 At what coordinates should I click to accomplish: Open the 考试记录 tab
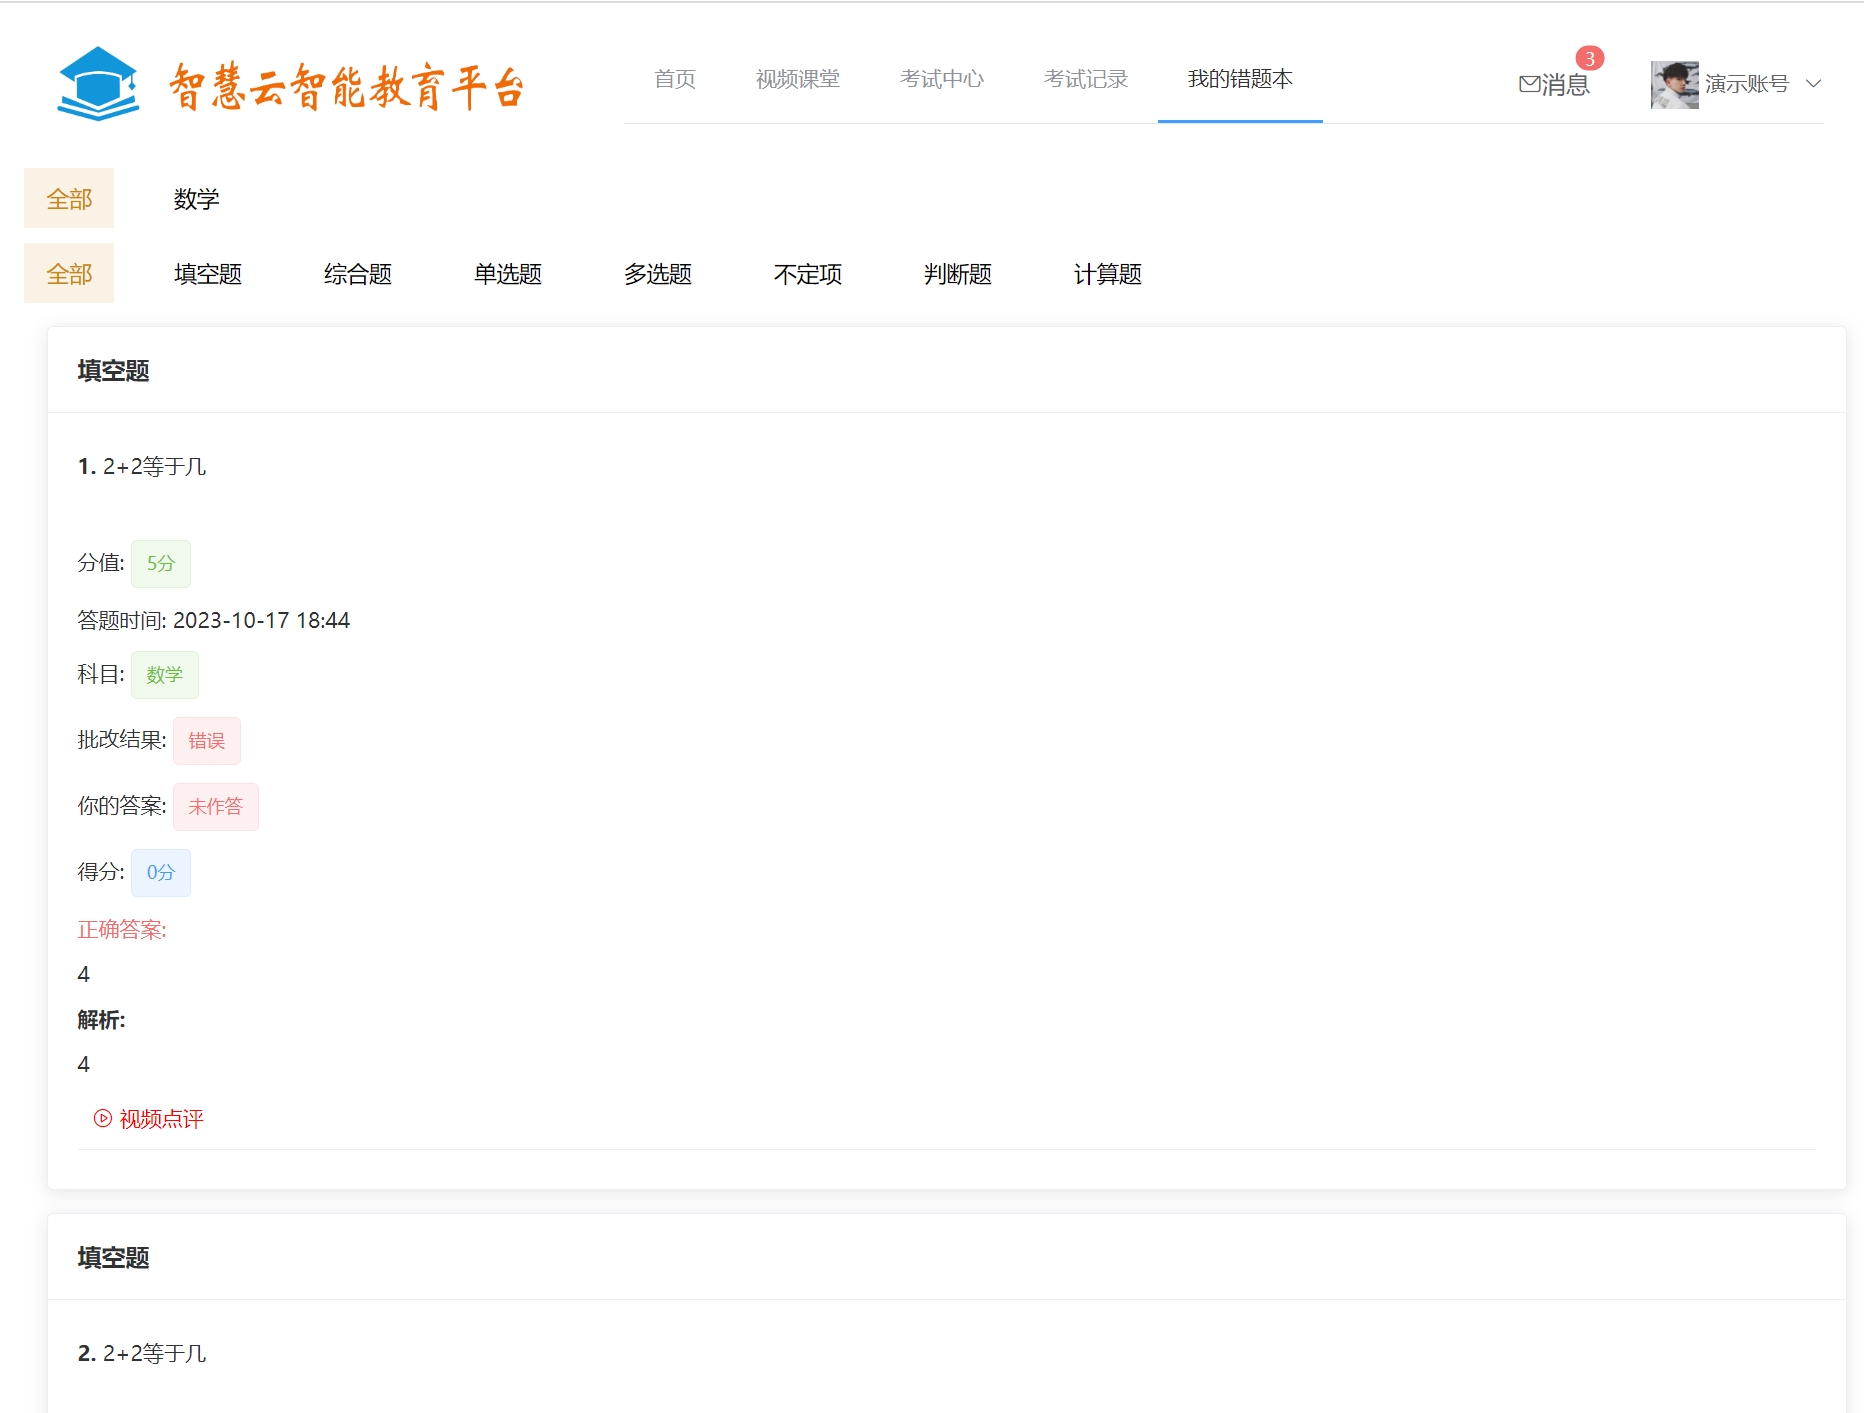1086,79
